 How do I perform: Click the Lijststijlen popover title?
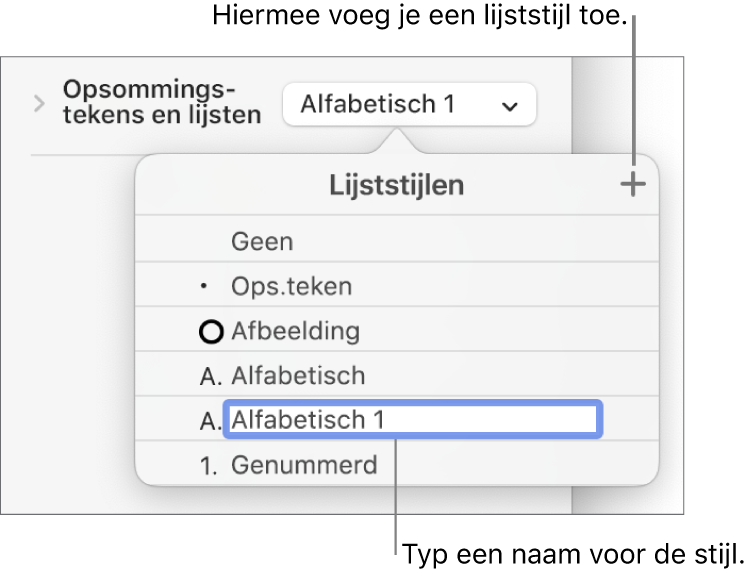pos(397,185)
